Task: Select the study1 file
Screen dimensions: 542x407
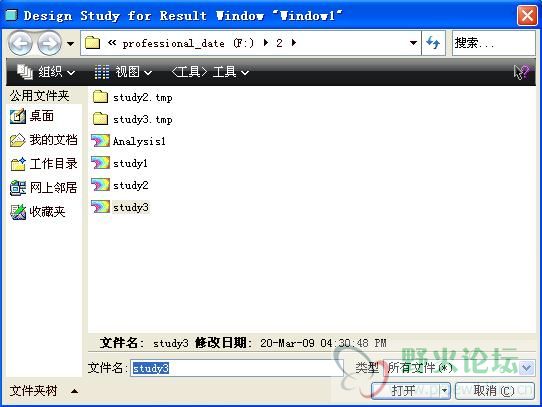Action: coord(119,163)
